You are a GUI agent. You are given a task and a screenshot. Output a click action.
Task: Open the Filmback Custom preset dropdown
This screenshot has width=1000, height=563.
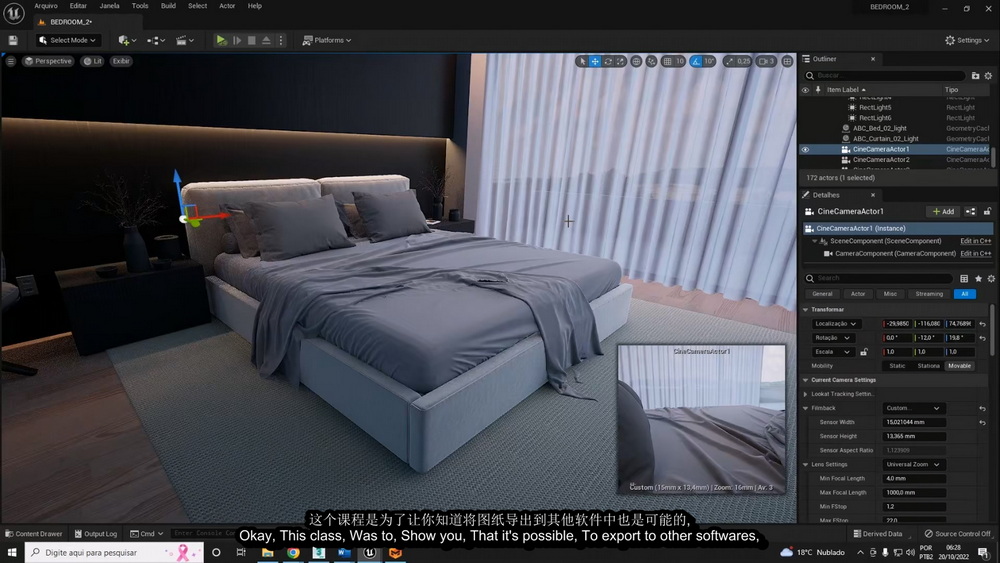click(x=913, y=408)
